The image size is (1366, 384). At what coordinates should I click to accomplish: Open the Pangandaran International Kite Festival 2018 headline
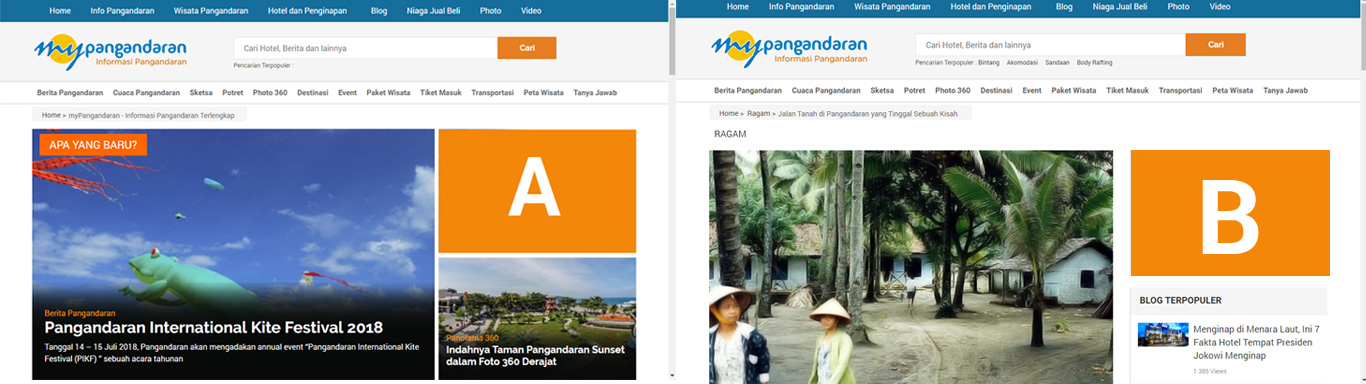coord(214,327)
